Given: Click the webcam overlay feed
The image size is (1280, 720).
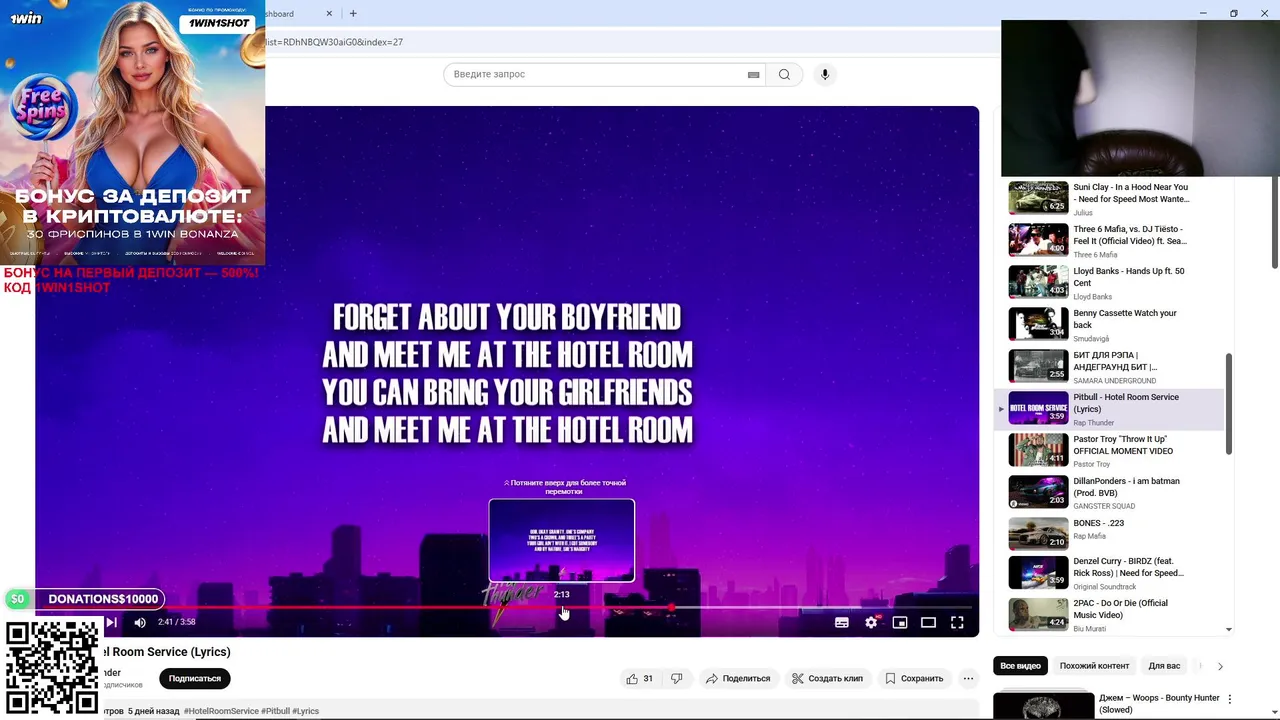Looking at the screenshot, I should coord(1140,98).
